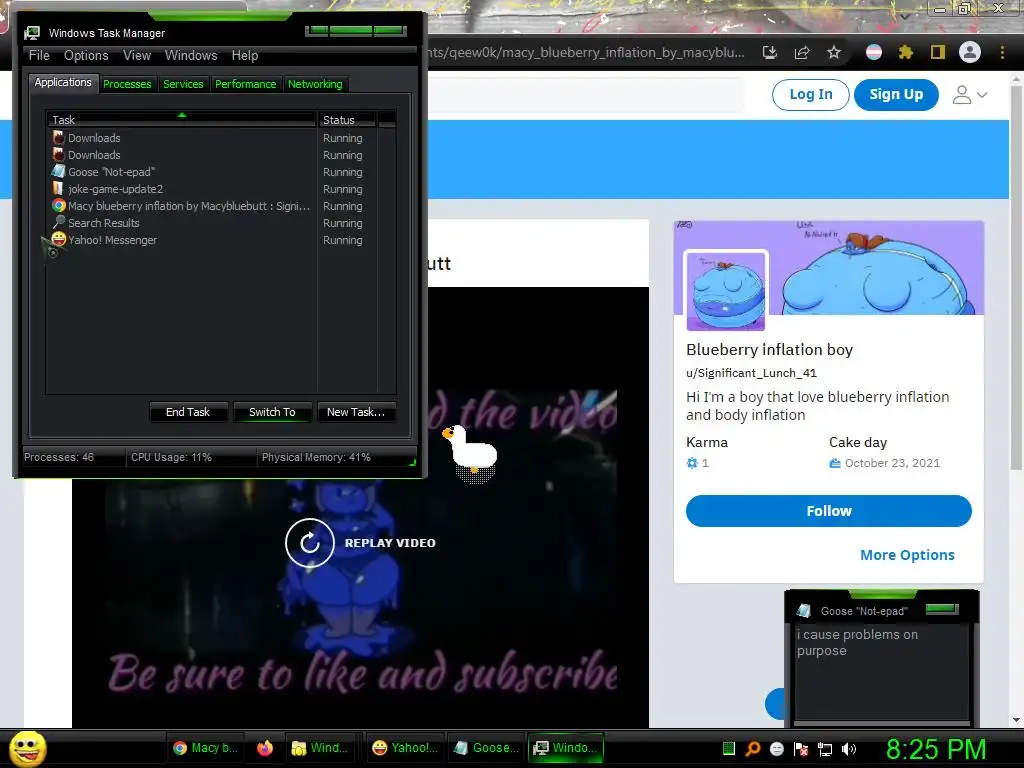Screen dimensions: 1024x768
Task: Click the 8:25 PM clock
Action: [x=936, y=749]
